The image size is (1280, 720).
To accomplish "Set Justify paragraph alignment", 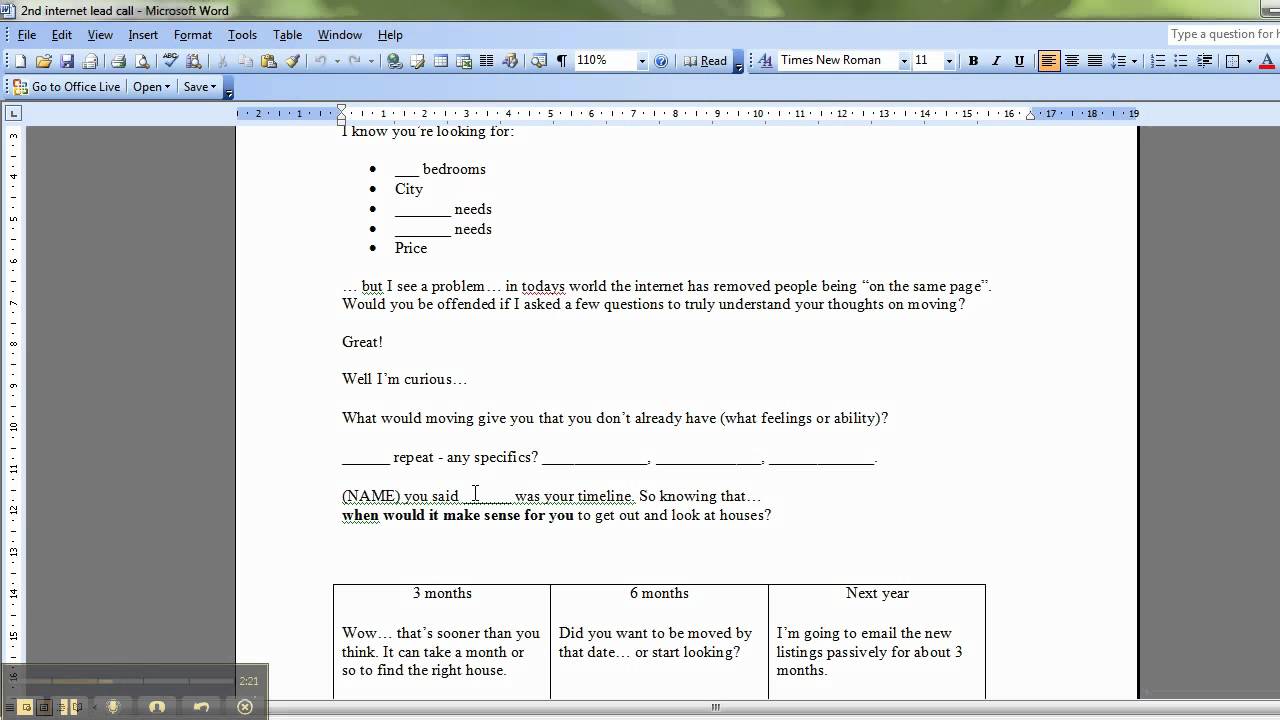I will [1095, 61].
